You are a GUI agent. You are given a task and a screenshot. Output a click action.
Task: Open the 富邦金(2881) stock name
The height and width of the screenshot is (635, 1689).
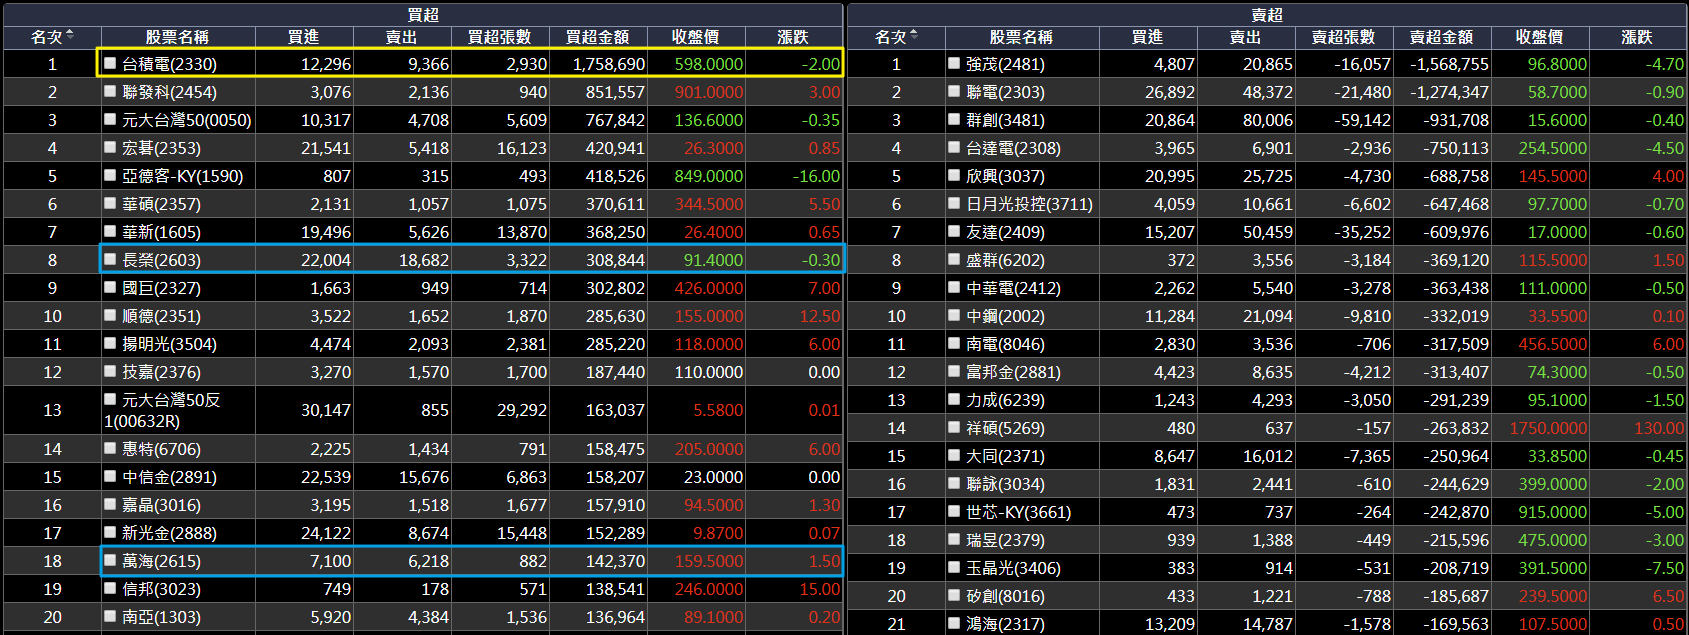pyautogui.click(x=1013, y=372)
